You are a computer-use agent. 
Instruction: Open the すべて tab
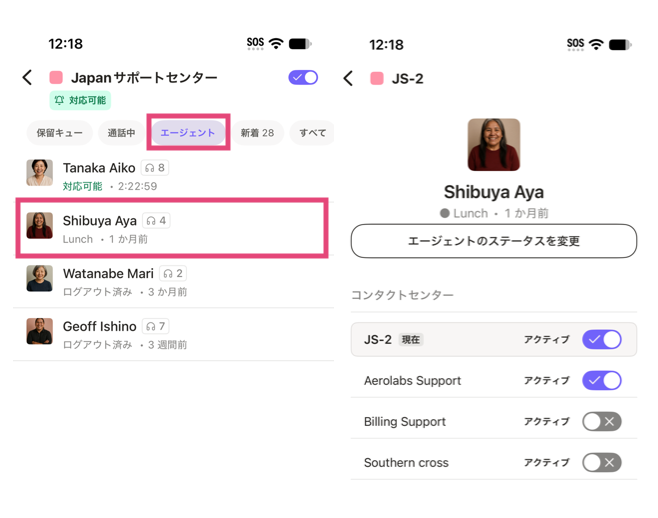(312, 133)
